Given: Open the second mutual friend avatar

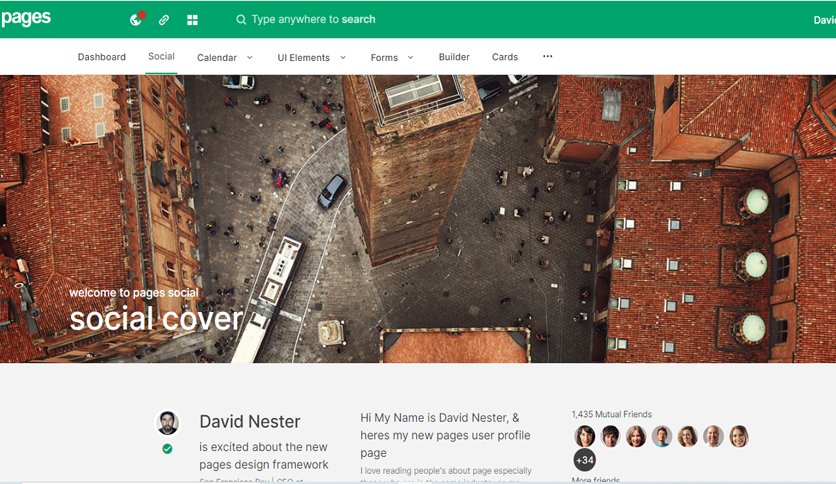Looking at the screenshot, I should pyautogui.click(x=610, y=437).
